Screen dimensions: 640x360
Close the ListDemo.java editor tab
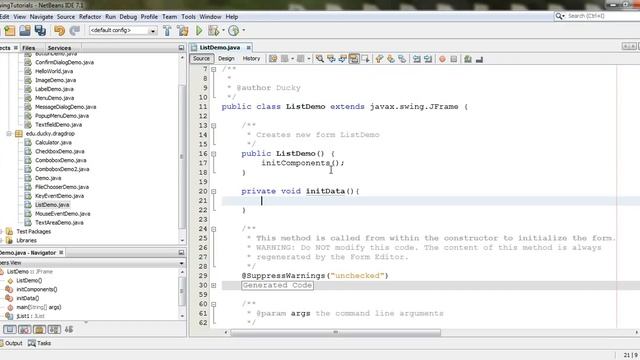[x=248, y=48]
